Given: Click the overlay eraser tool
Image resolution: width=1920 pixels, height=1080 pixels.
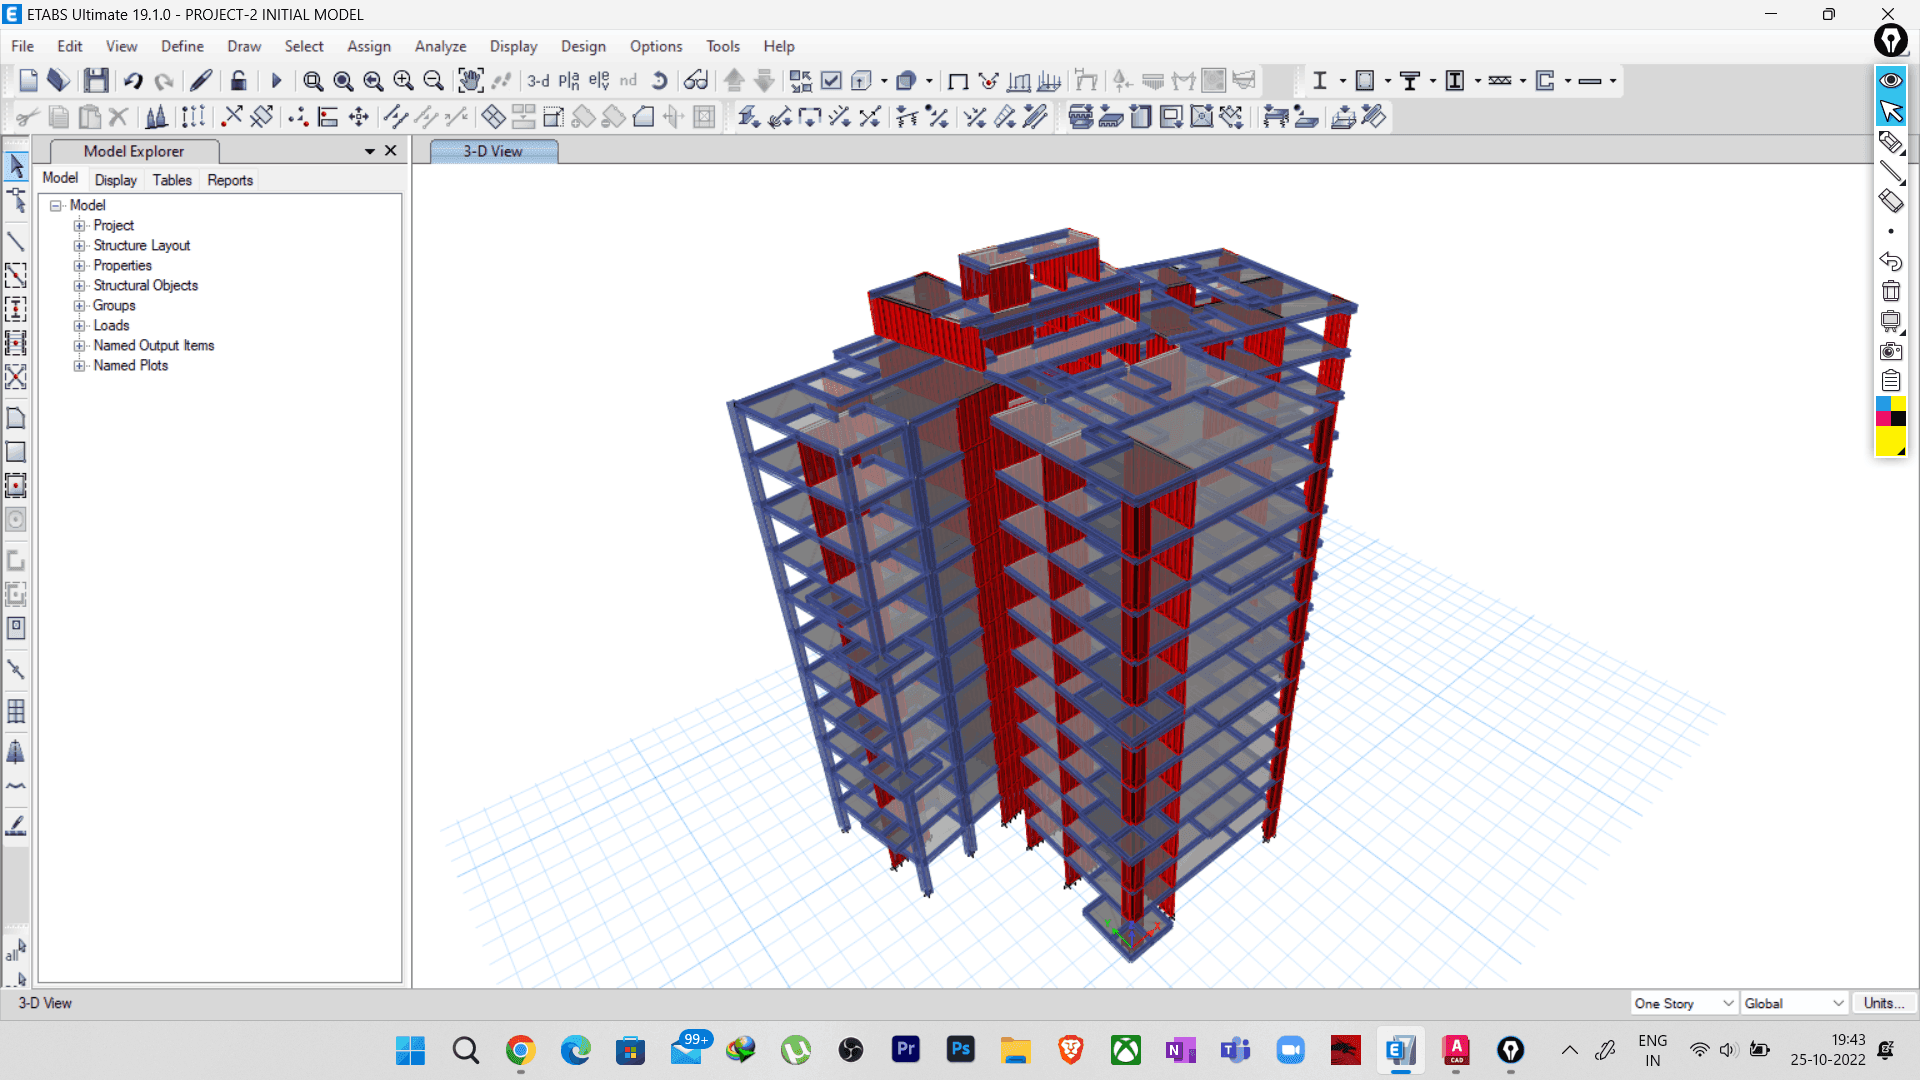Looking at the screenshot, I should 1890,201.
